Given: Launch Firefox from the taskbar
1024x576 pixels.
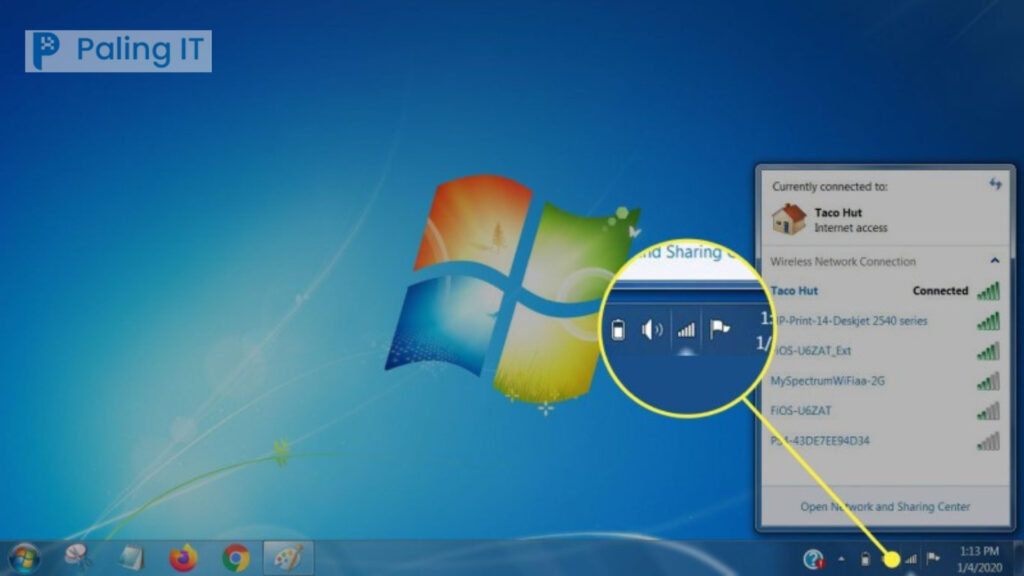Looking at the screenshot, I should click(184, 558).
